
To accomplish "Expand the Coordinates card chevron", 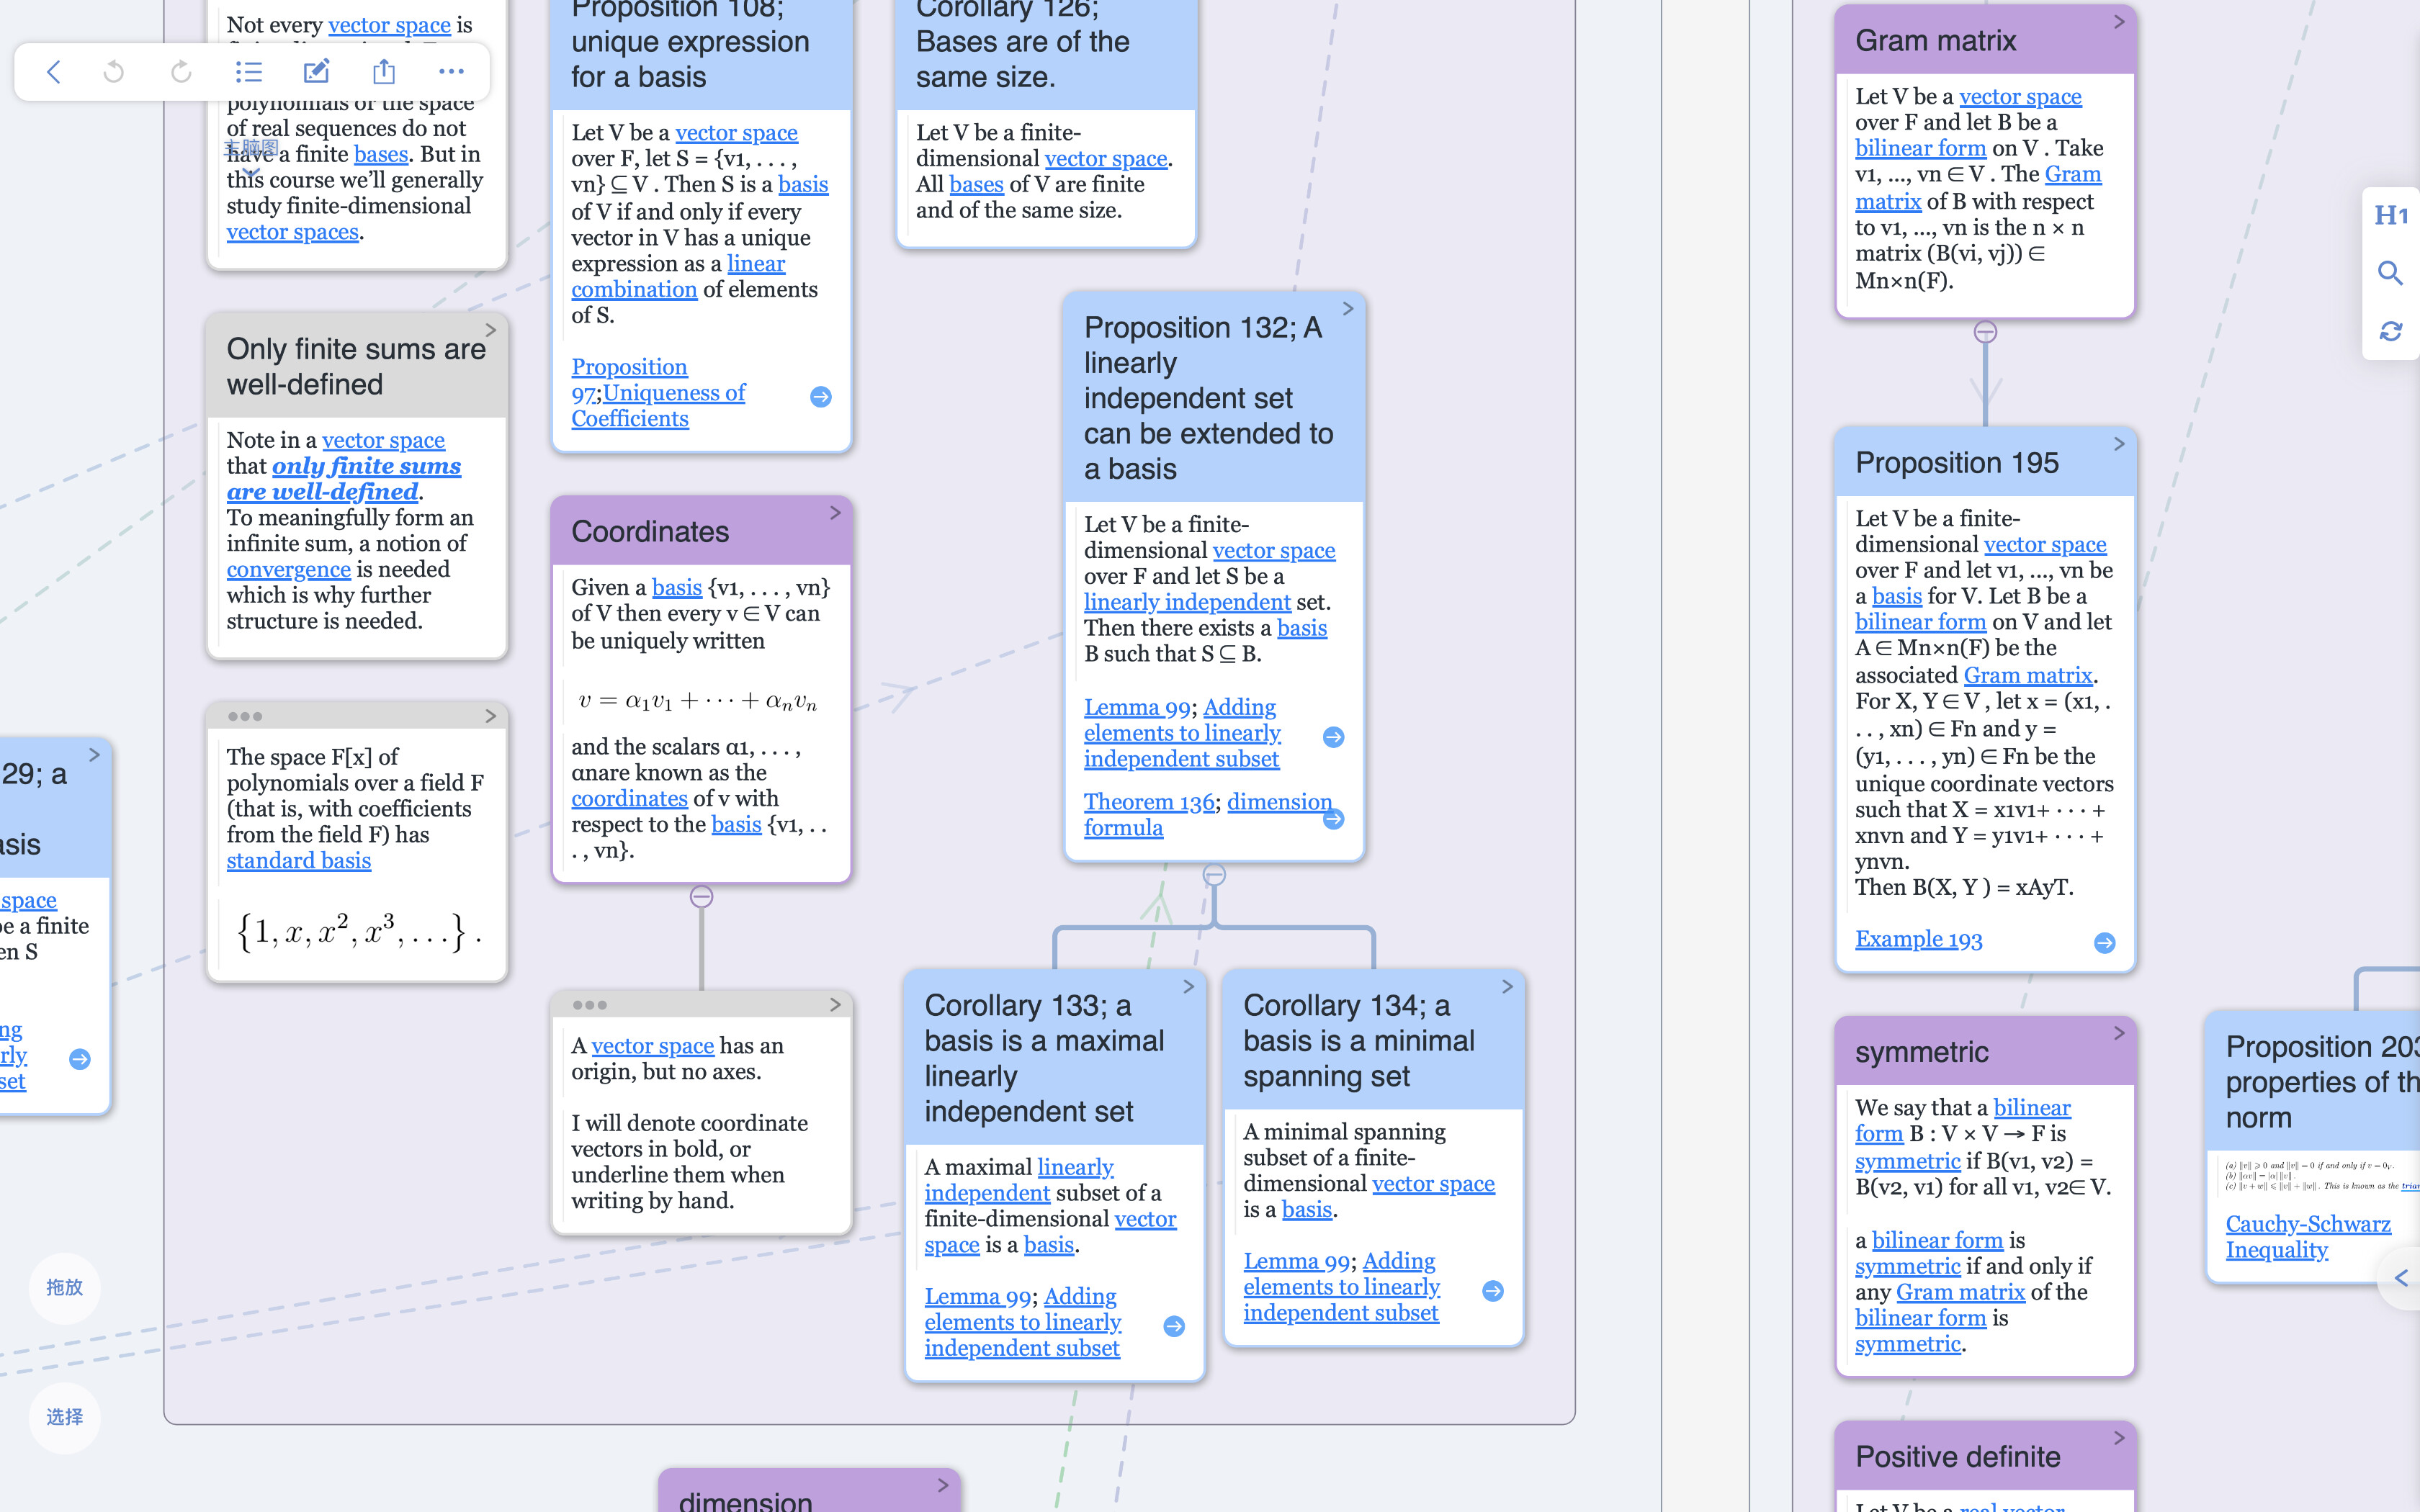I will (835, 513).
